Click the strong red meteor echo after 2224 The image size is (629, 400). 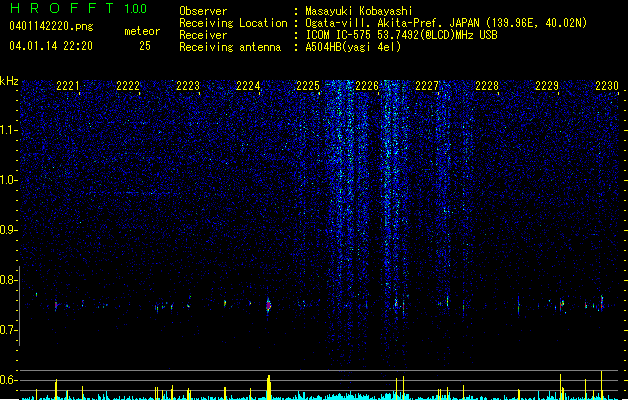pos(268,305)
